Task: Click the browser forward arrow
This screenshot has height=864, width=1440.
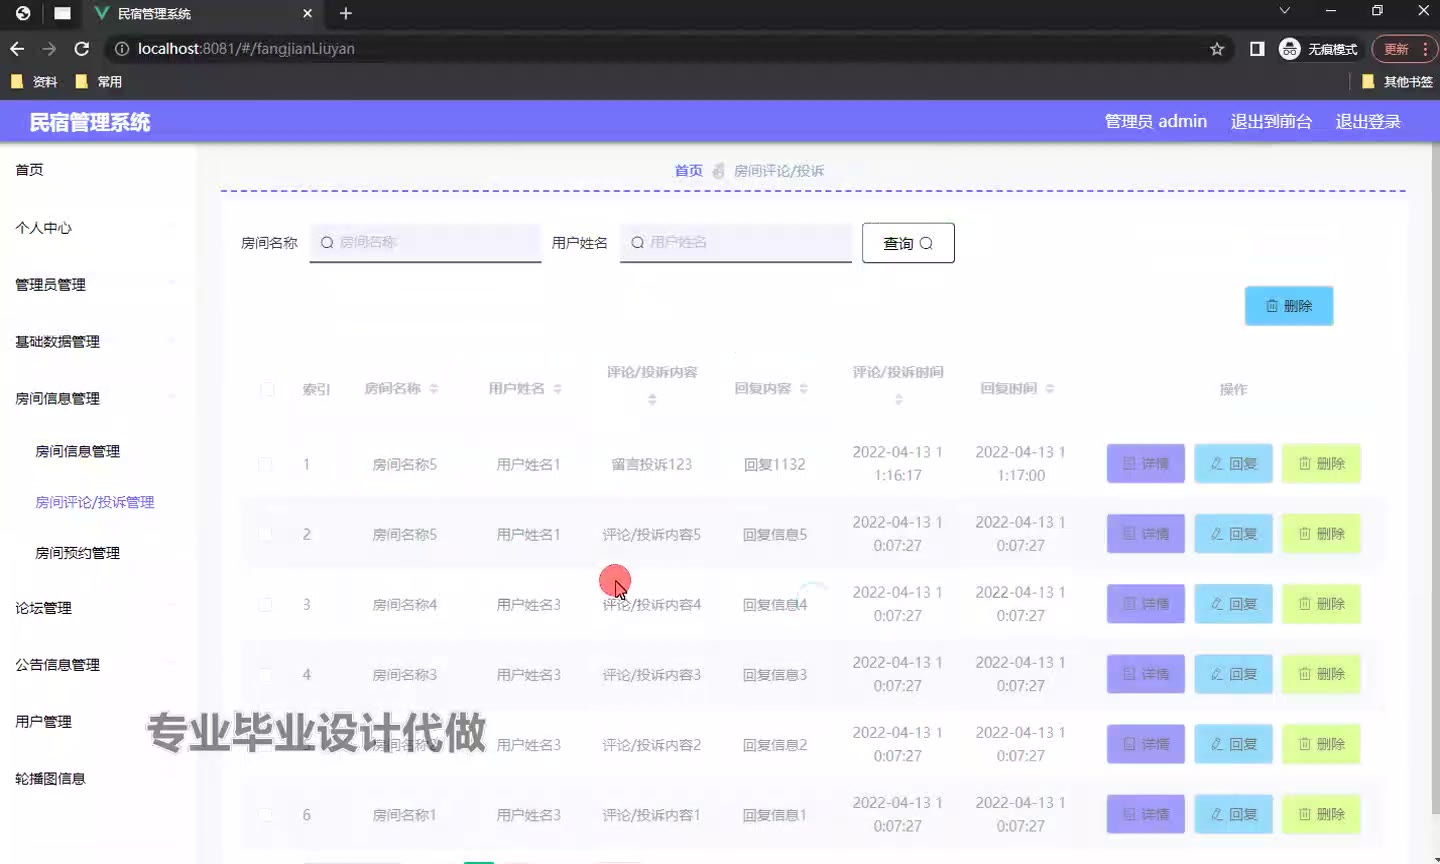Action: 49,49
